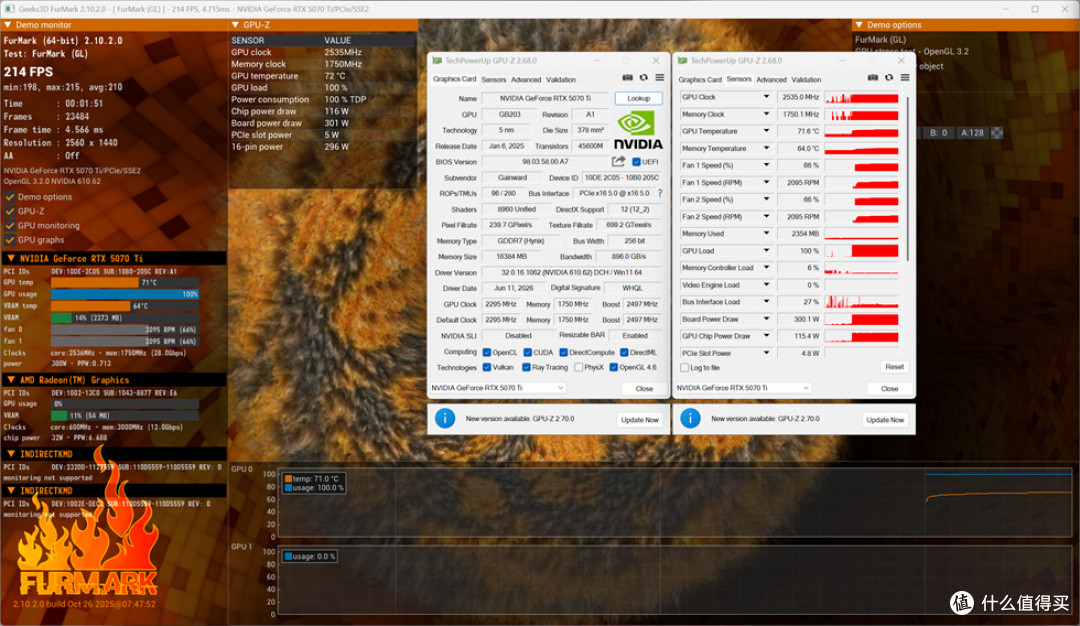Click the Lookup button
Image resolution: width=1080 pixels, height=626 pixels.
coord(638,98)
